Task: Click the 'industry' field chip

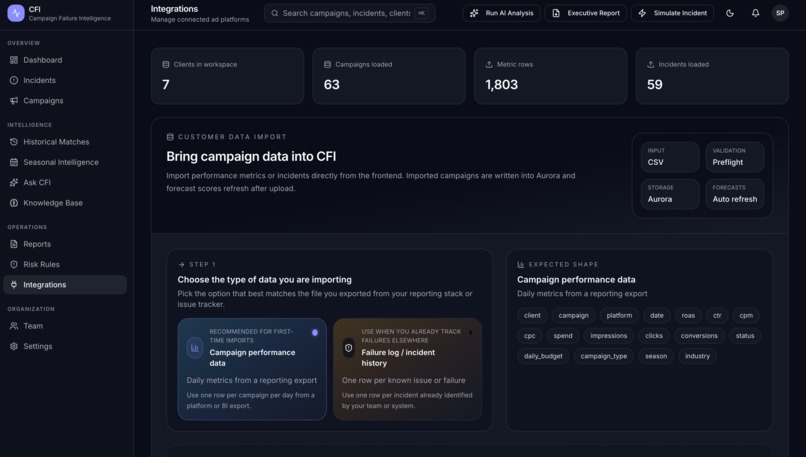Action: pyautogui.click(x=698, y=356)
